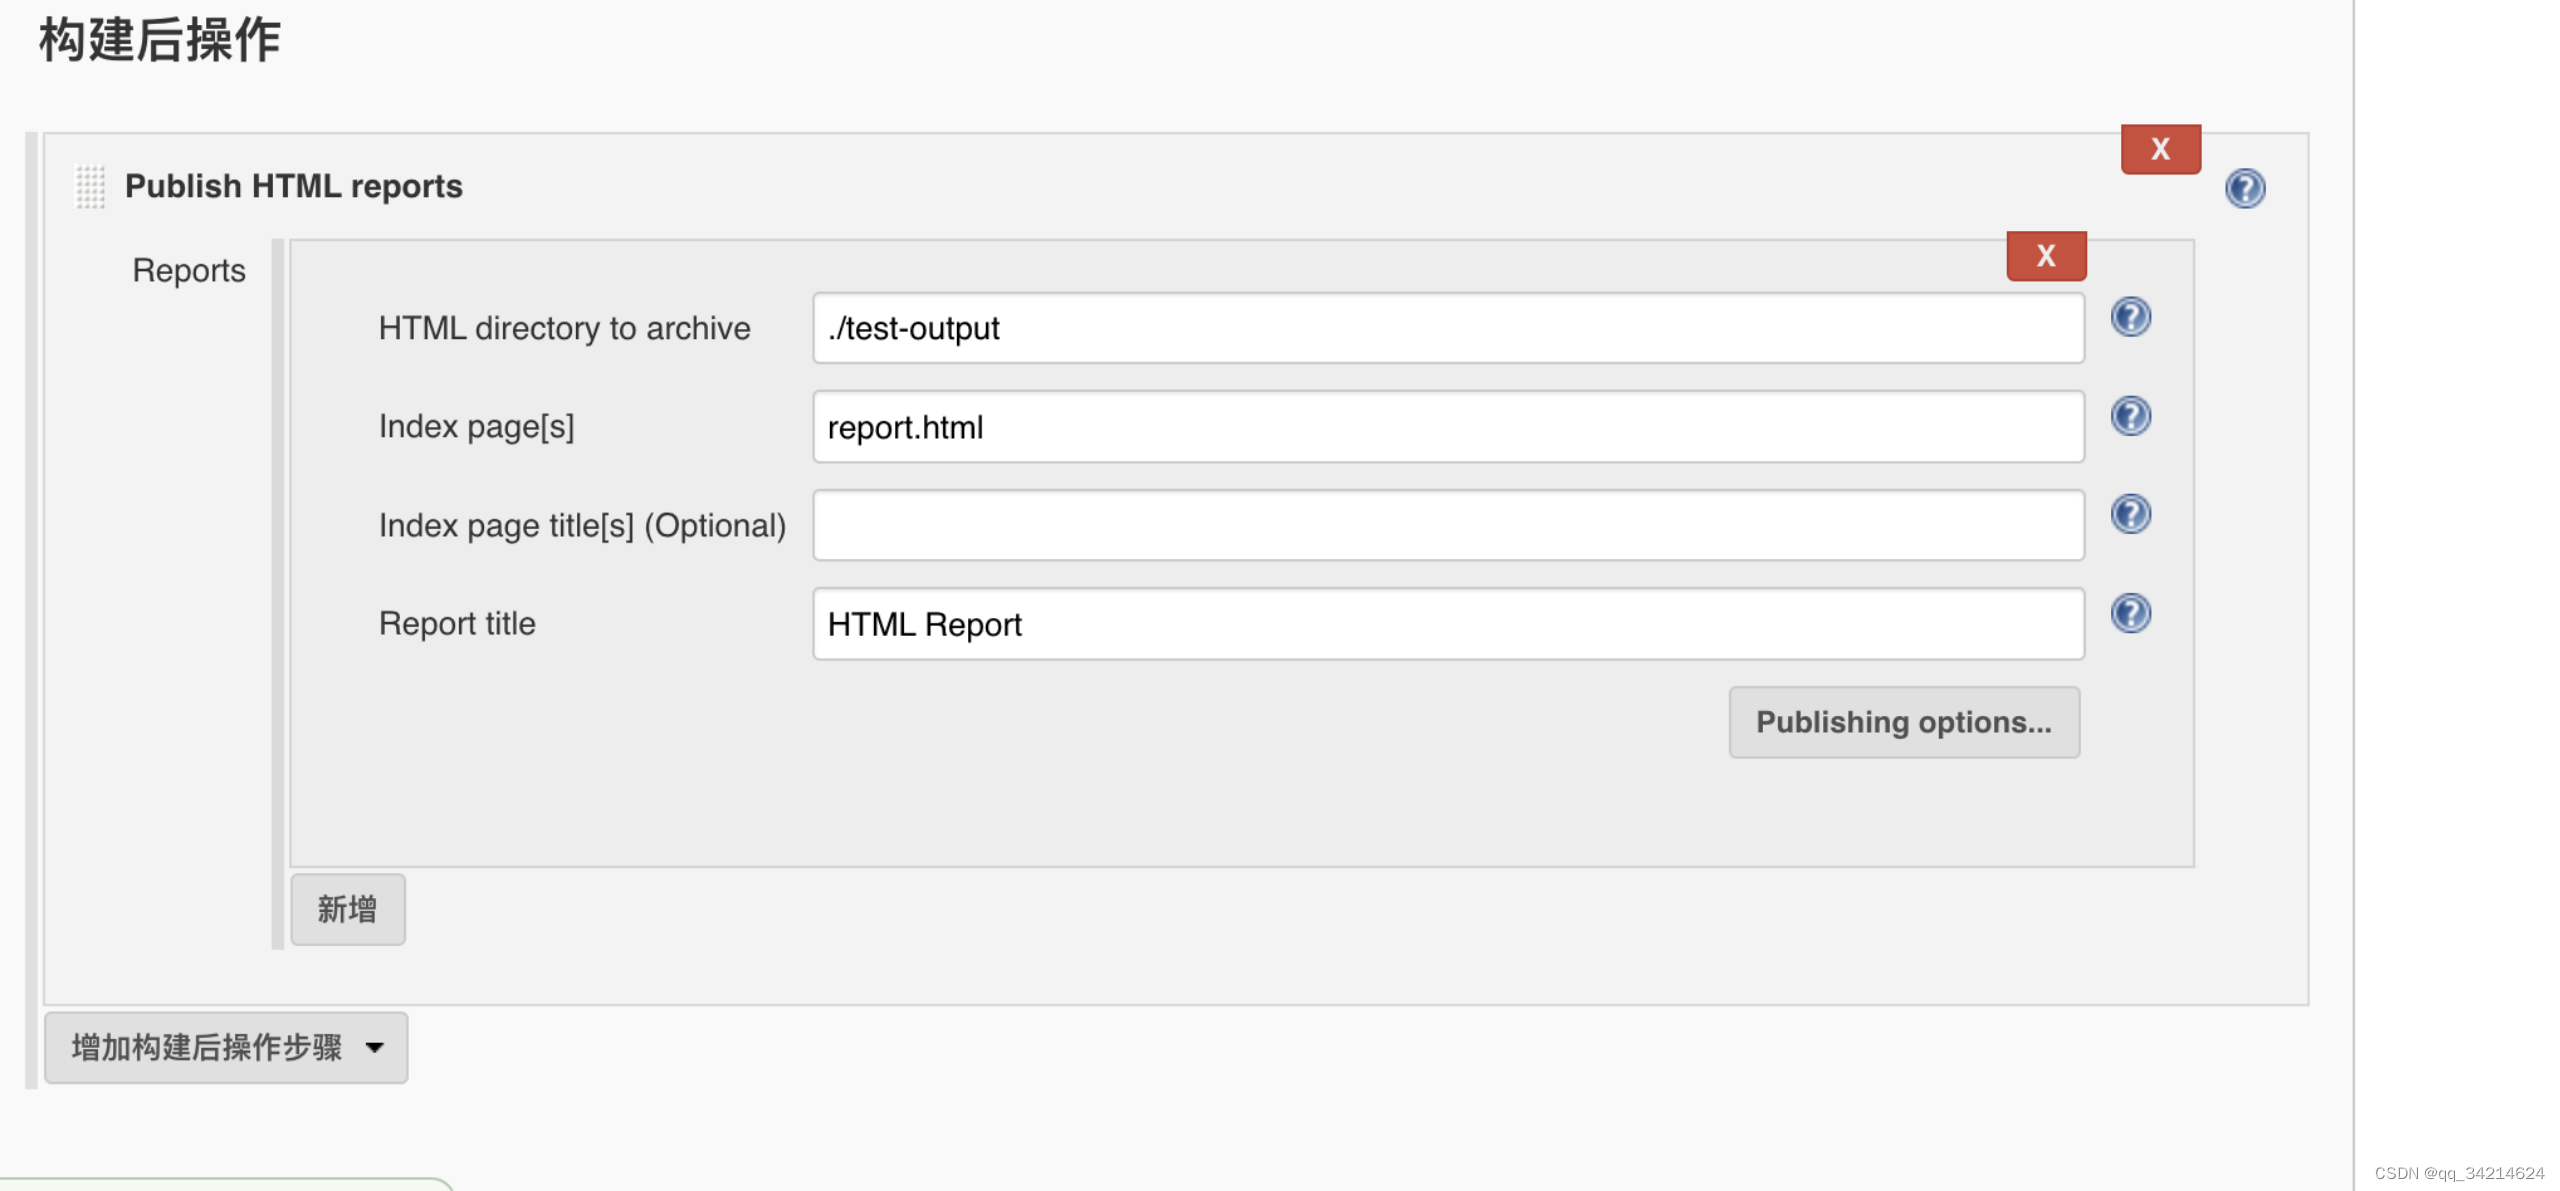Open help for Publish HTML reports section

2243,188
